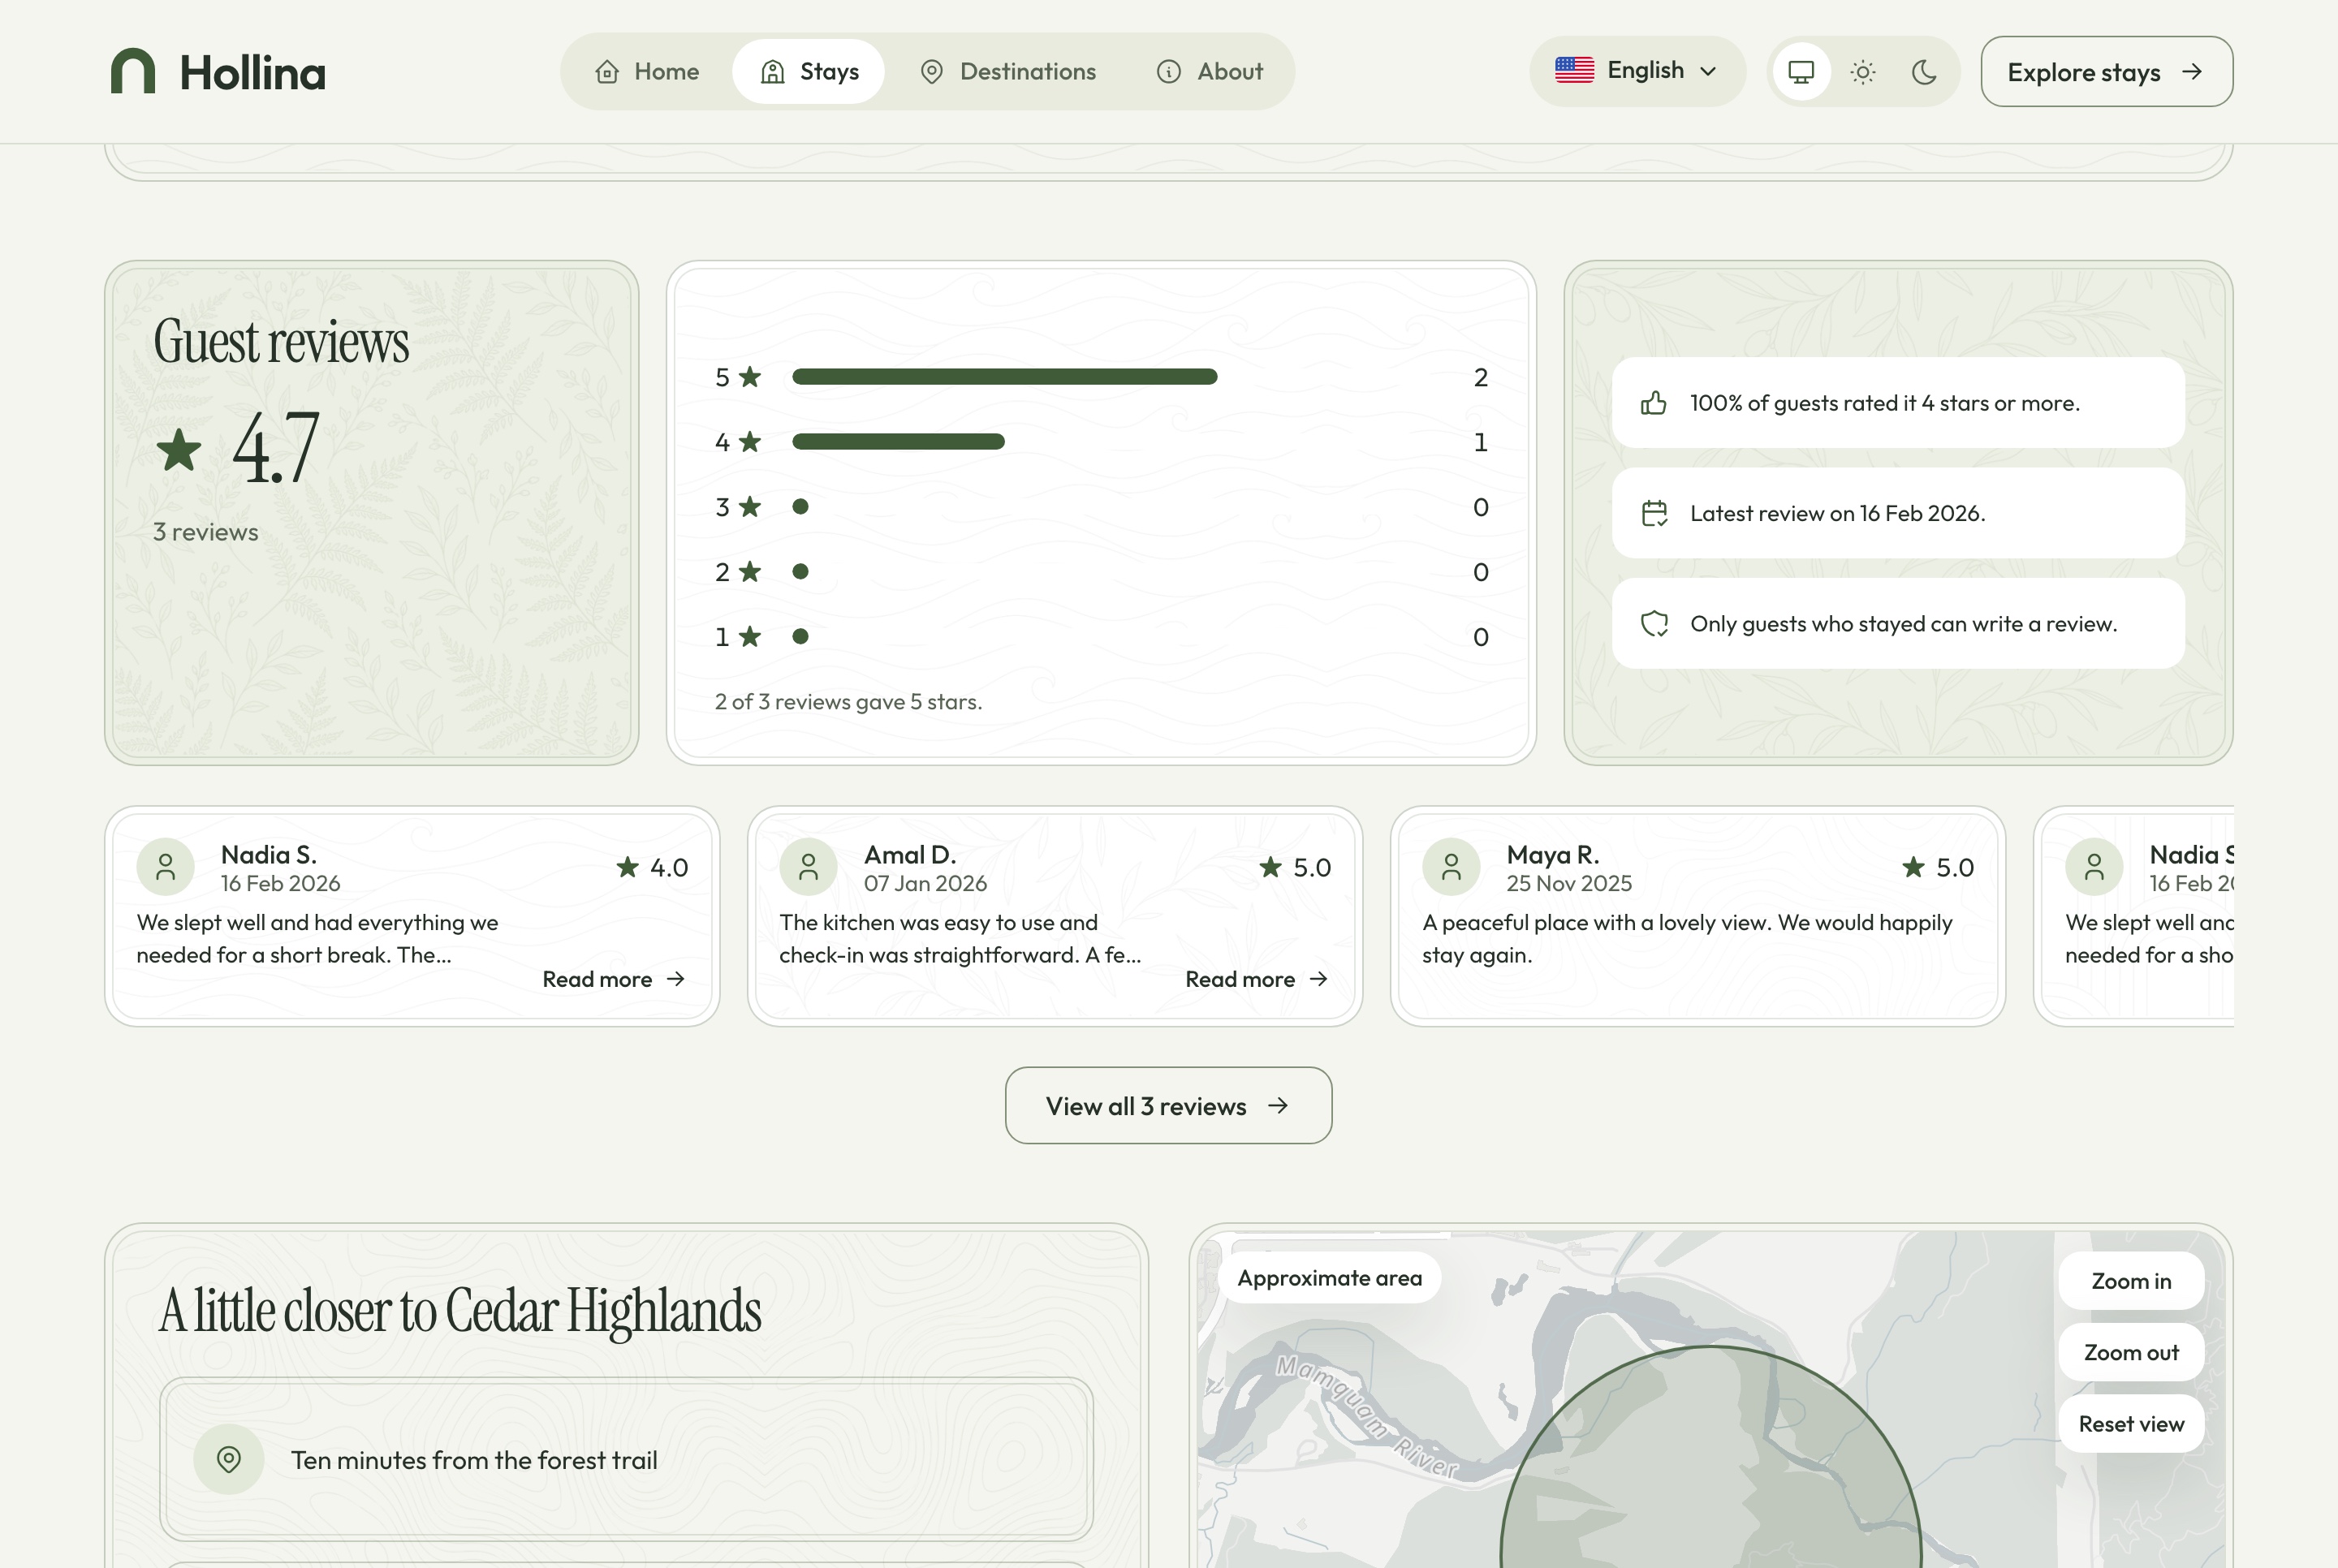Click Nadia S. avatar icon

(166, 867)
